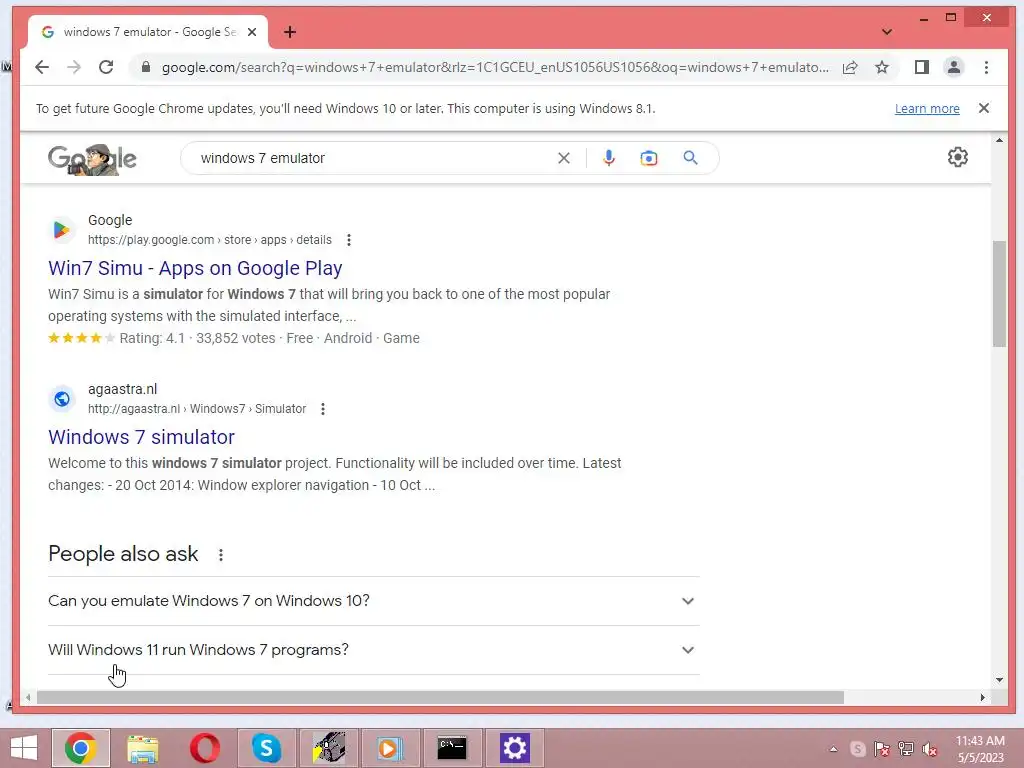The image size is (1024, 768).
Task: Open more options for agaastra.nl result
Action: click(323, 409)
